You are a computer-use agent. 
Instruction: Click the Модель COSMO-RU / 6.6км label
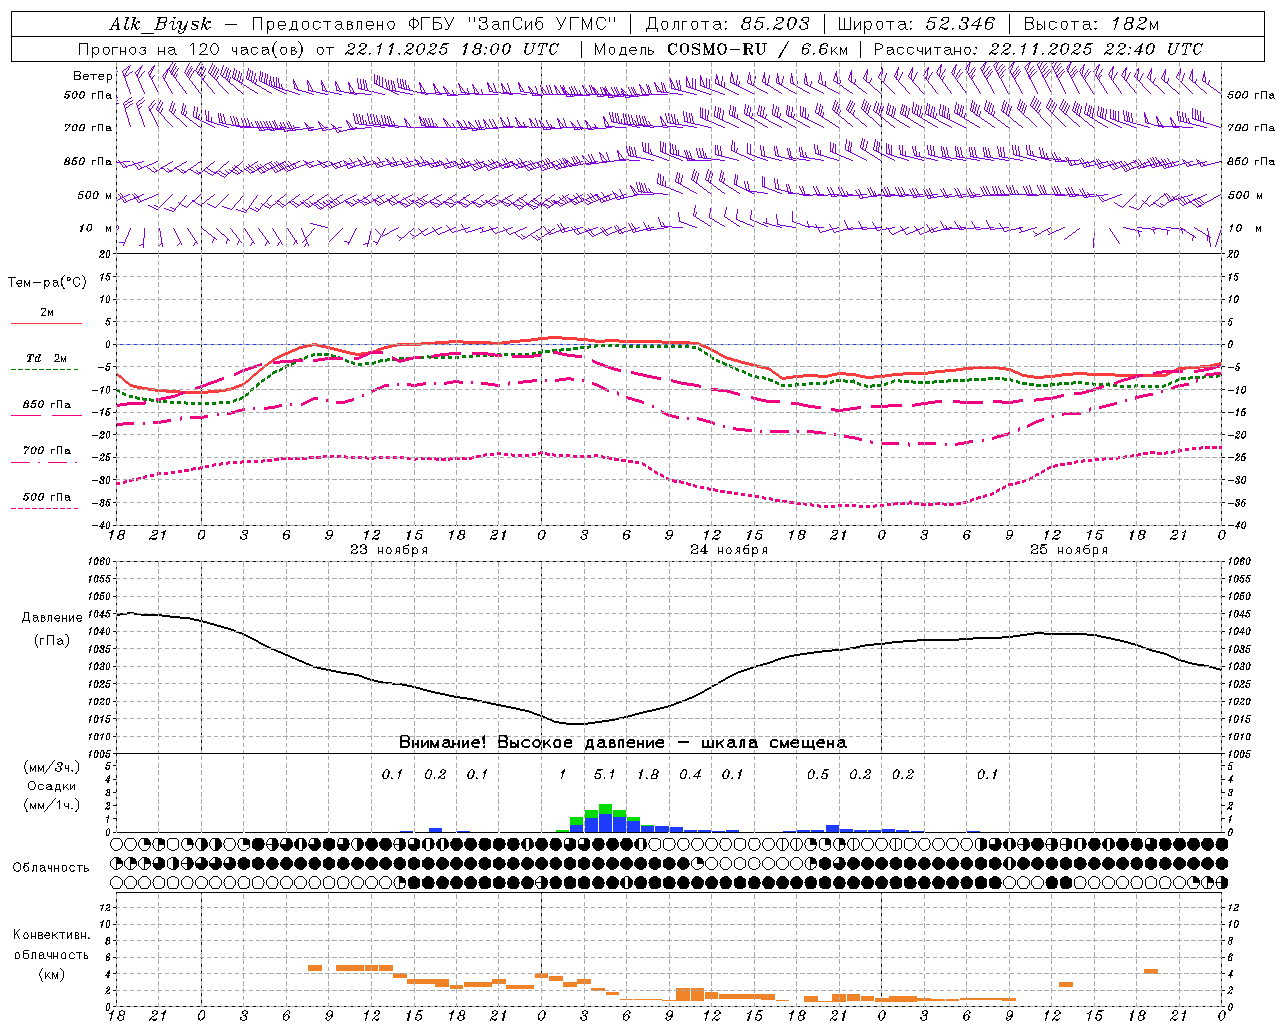coord(721,49)
